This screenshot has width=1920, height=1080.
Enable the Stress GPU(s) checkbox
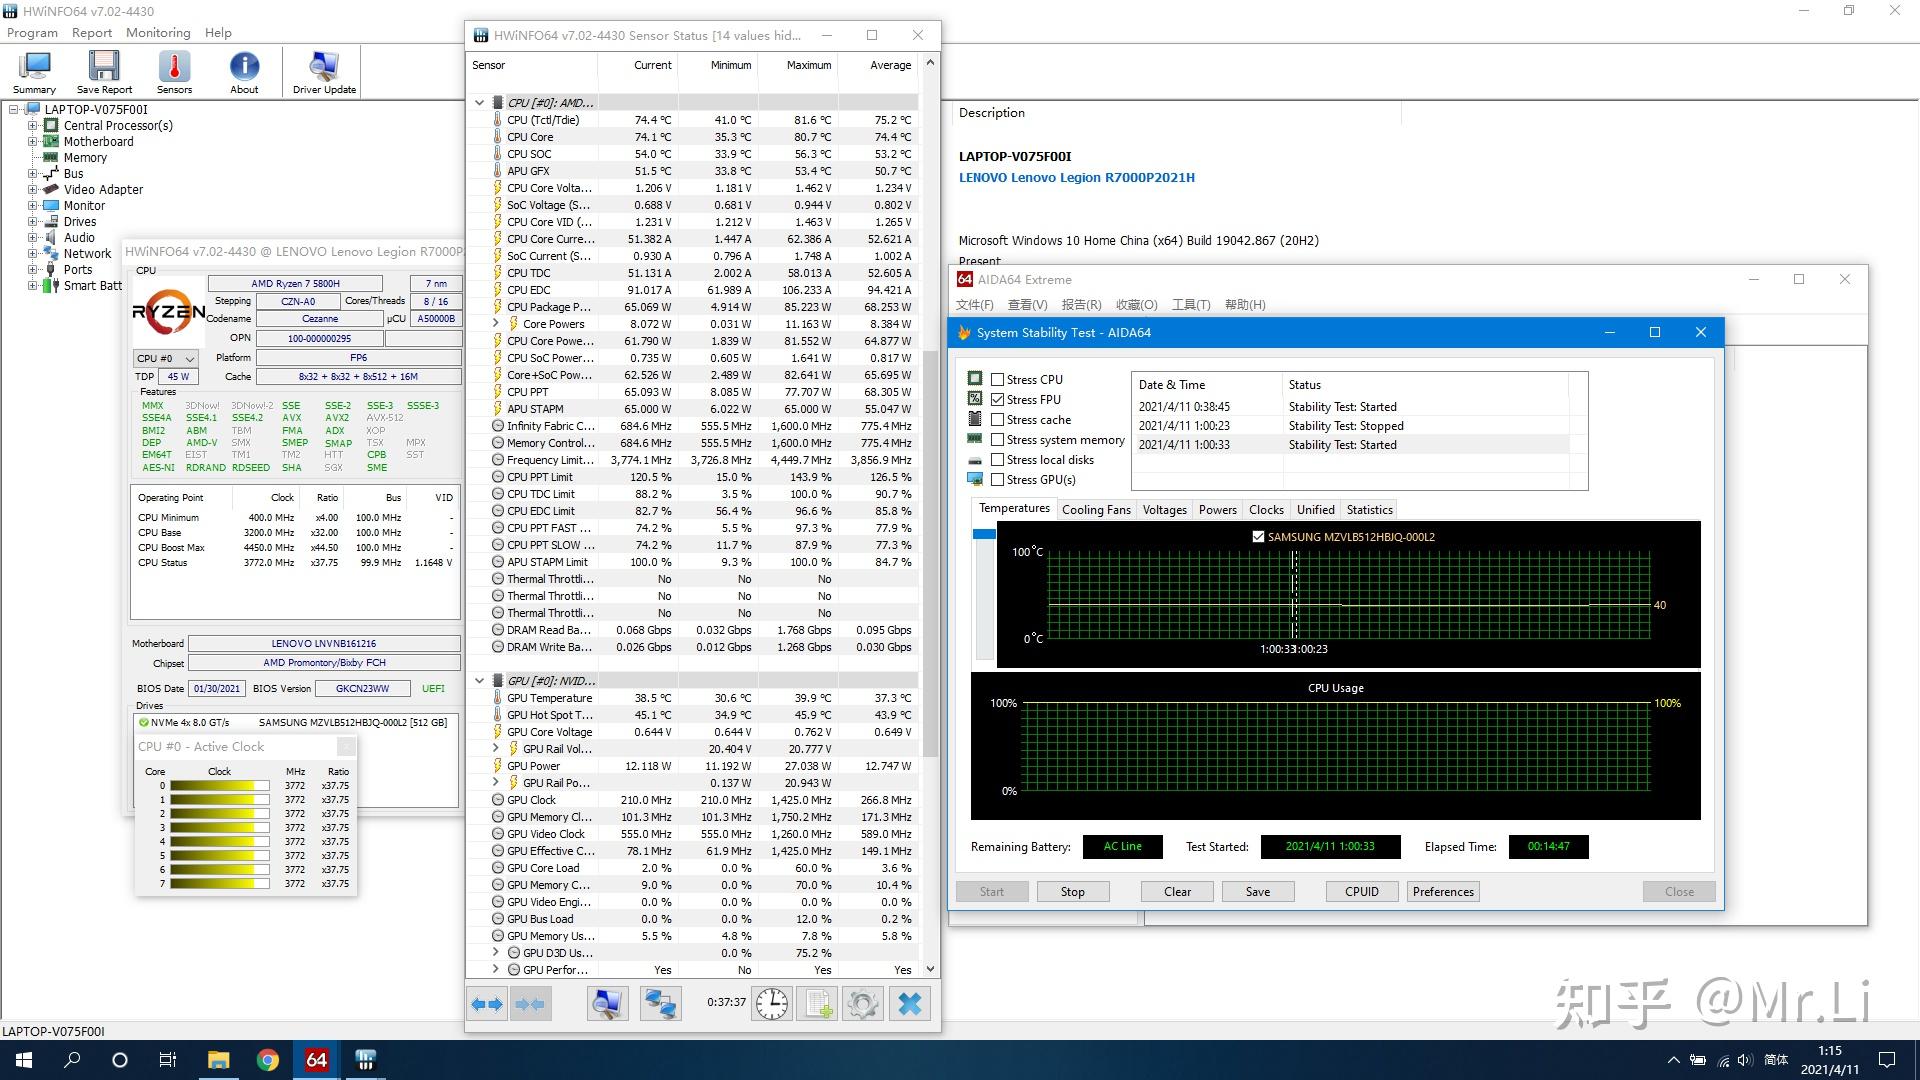coord(997,480)
